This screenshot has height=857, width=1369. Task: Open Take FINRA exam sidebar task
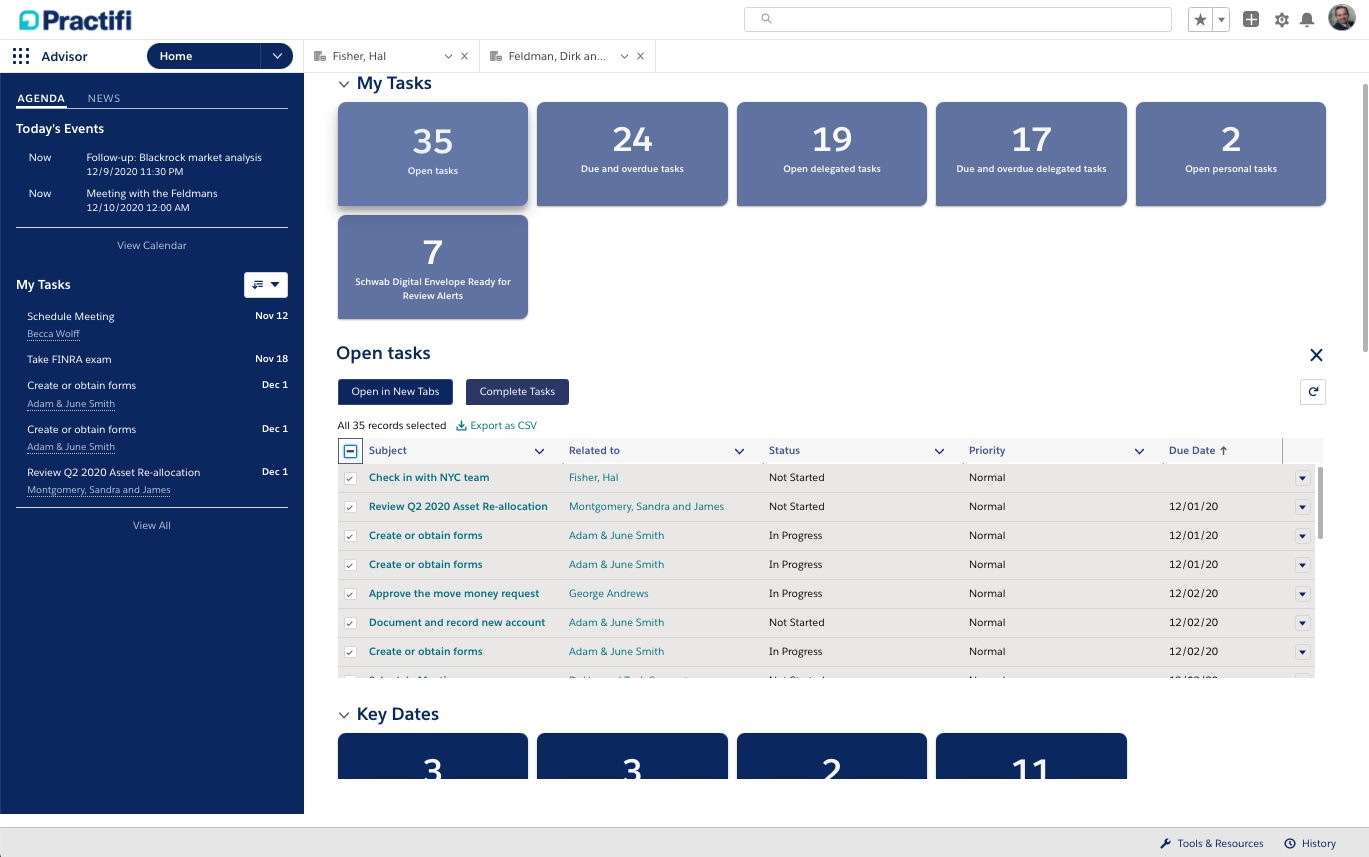tap(69, 359)
